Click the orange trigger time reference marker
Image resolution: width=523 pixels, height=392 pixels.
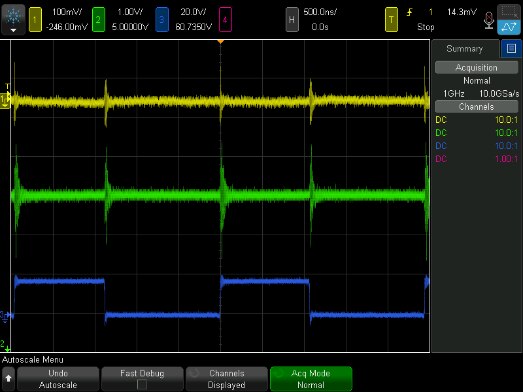click(220, 42)
